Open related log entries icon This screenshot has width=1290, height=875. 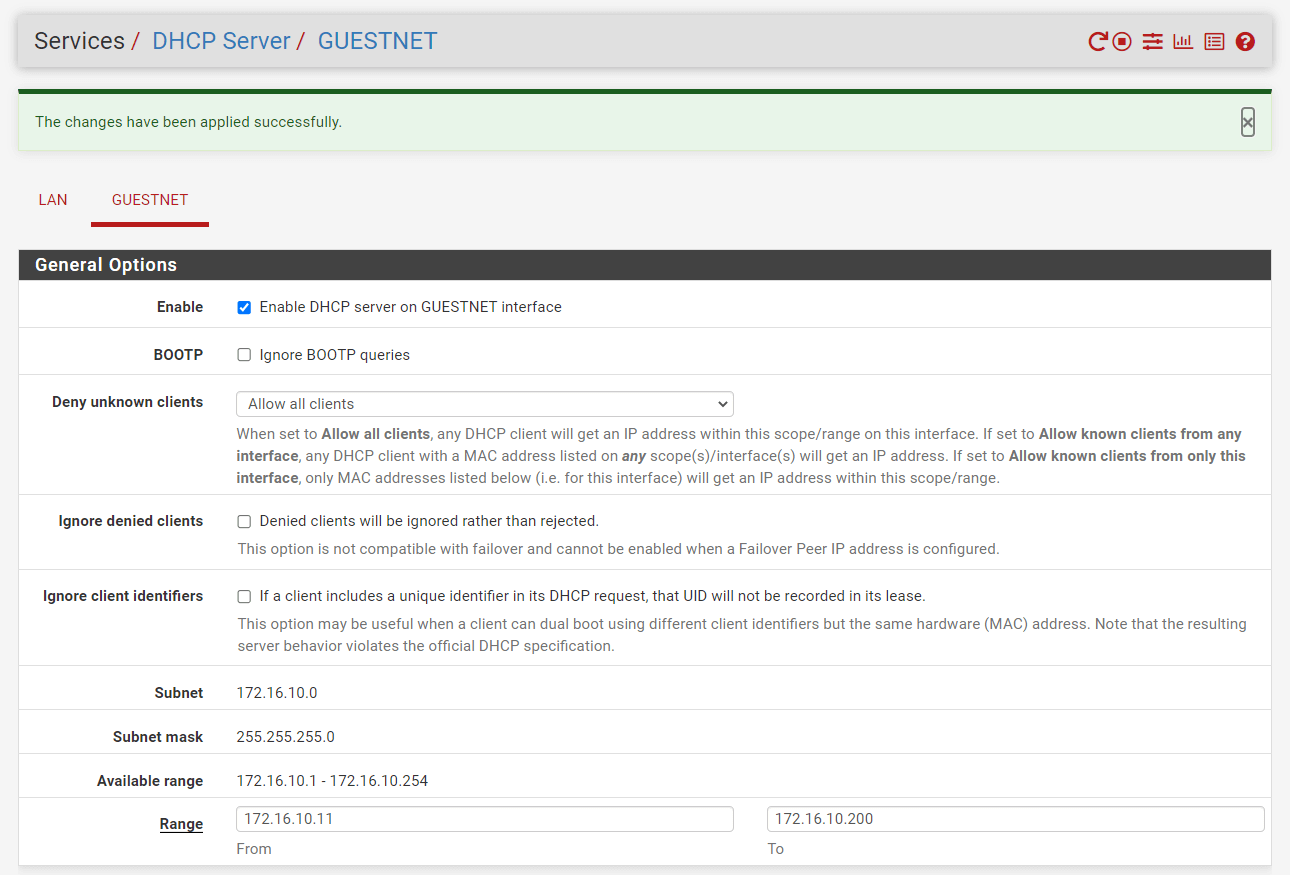[x=1214, y=41]
